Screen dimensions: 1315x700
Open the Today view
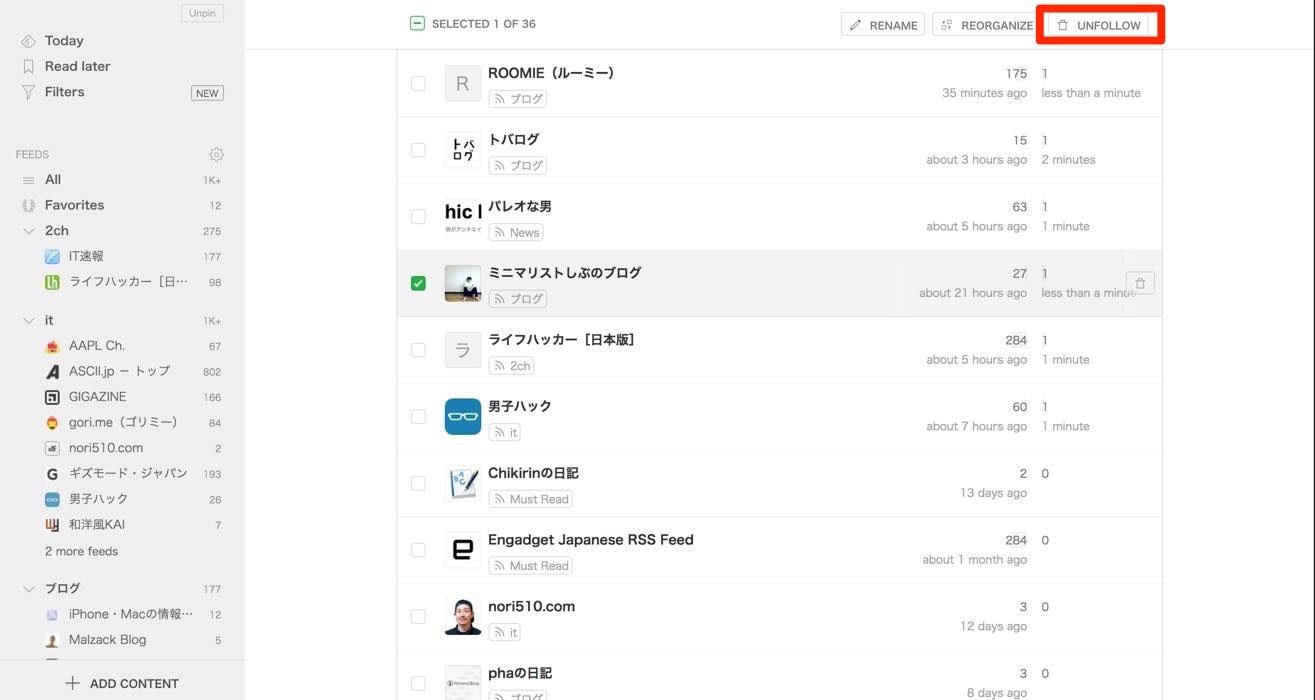64,41
